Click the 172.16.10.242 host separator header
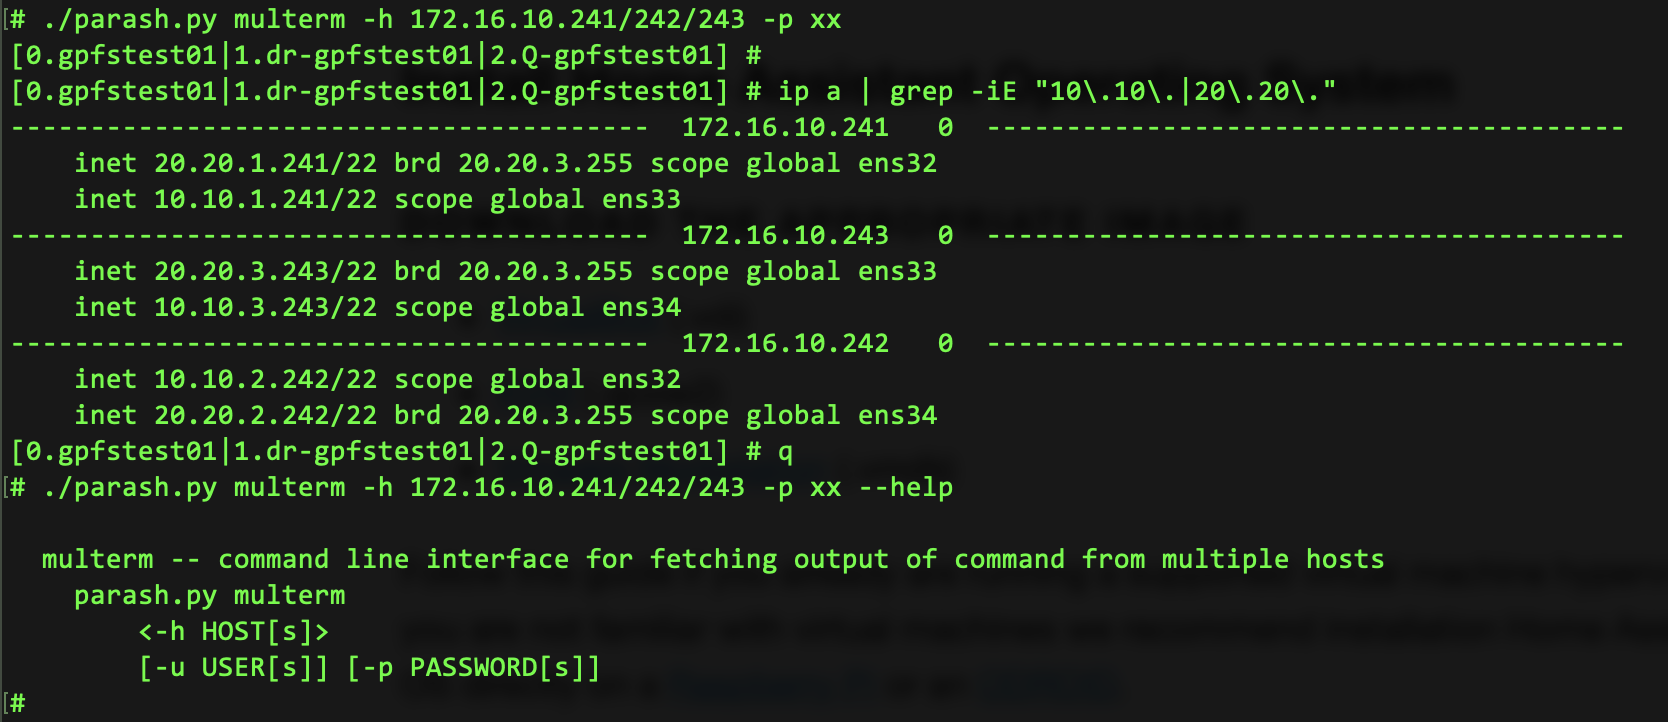1668x722 pixels. pos(785,344)
